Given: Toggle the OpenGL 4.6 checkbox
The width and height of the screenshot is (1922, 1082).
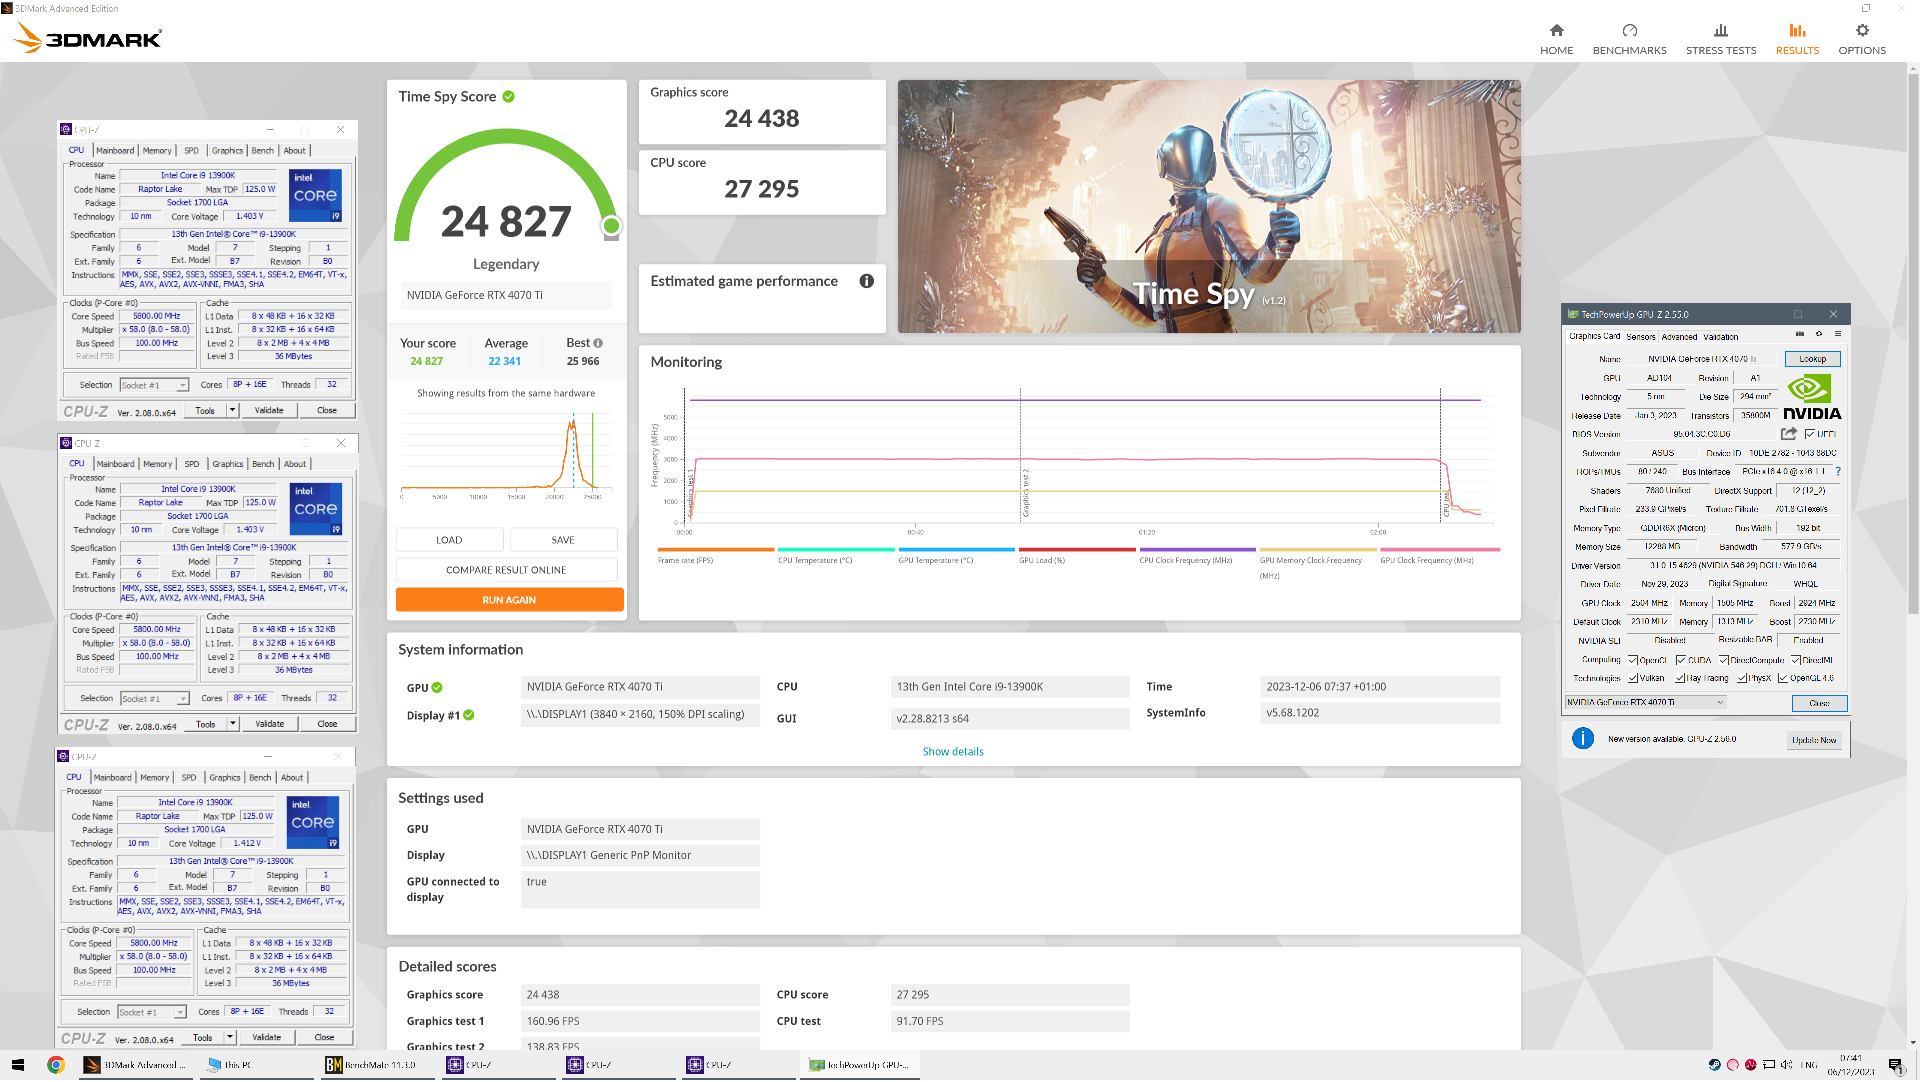Looking at the screenshot, I should (x=1784, y=679).
